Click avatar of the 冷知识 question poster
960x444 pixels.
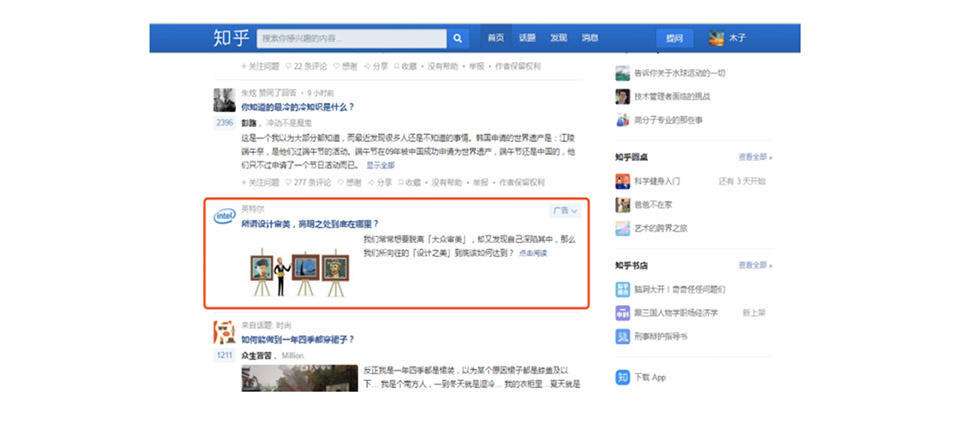pos(224,99)
